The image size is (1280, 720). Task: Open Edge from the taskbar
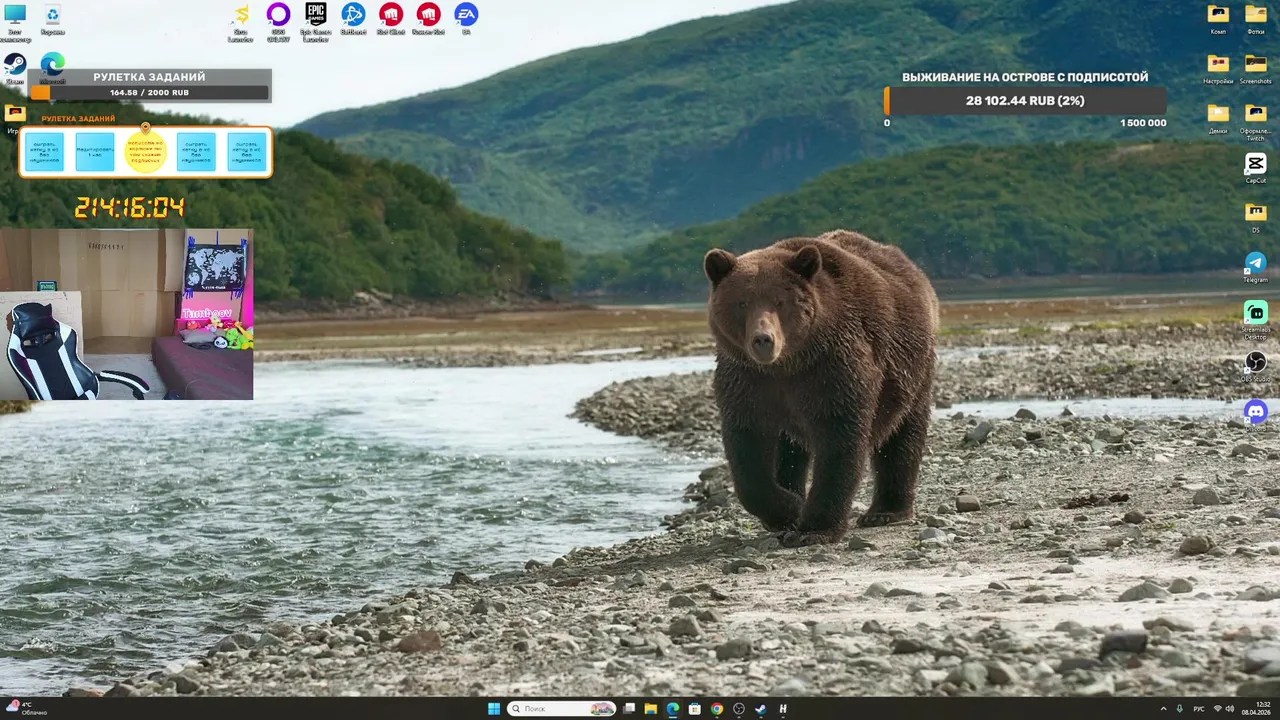[x=673, y=709]
